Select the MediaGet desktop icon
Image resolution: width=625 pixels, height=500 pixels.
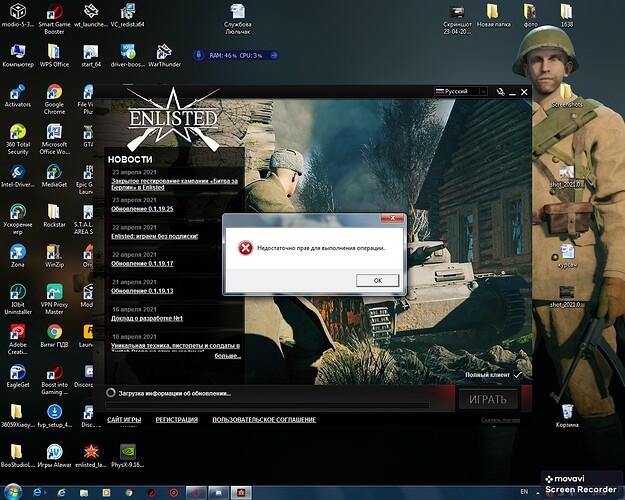[x=54, y=176]
